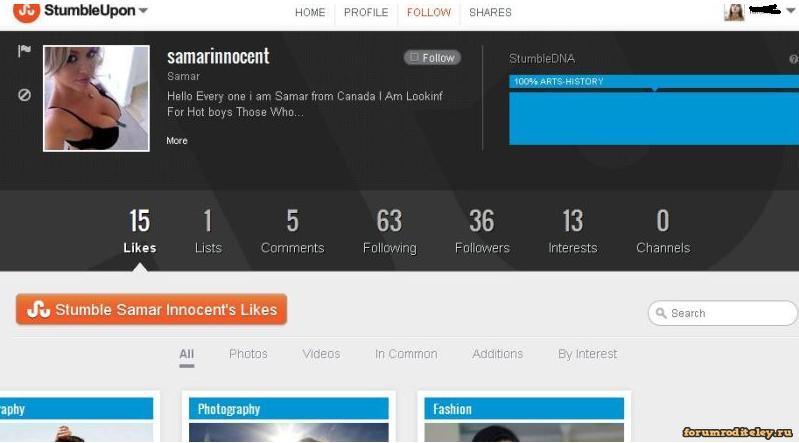799x443 pixels.
Task: Open the StumbleDNA help icon
Action: 793,59
